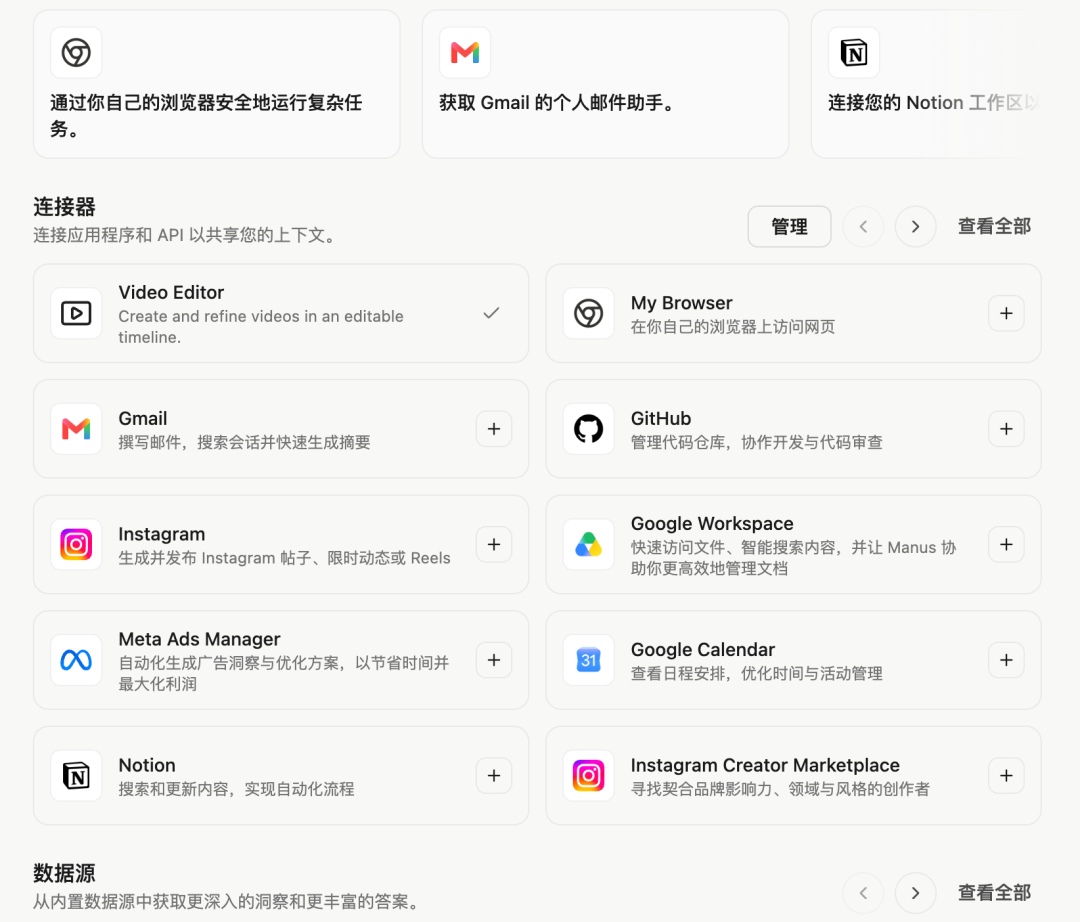Go to next 数据源 page chevron
Viewport: 1080px width, 922px height.
coord(915,893)
